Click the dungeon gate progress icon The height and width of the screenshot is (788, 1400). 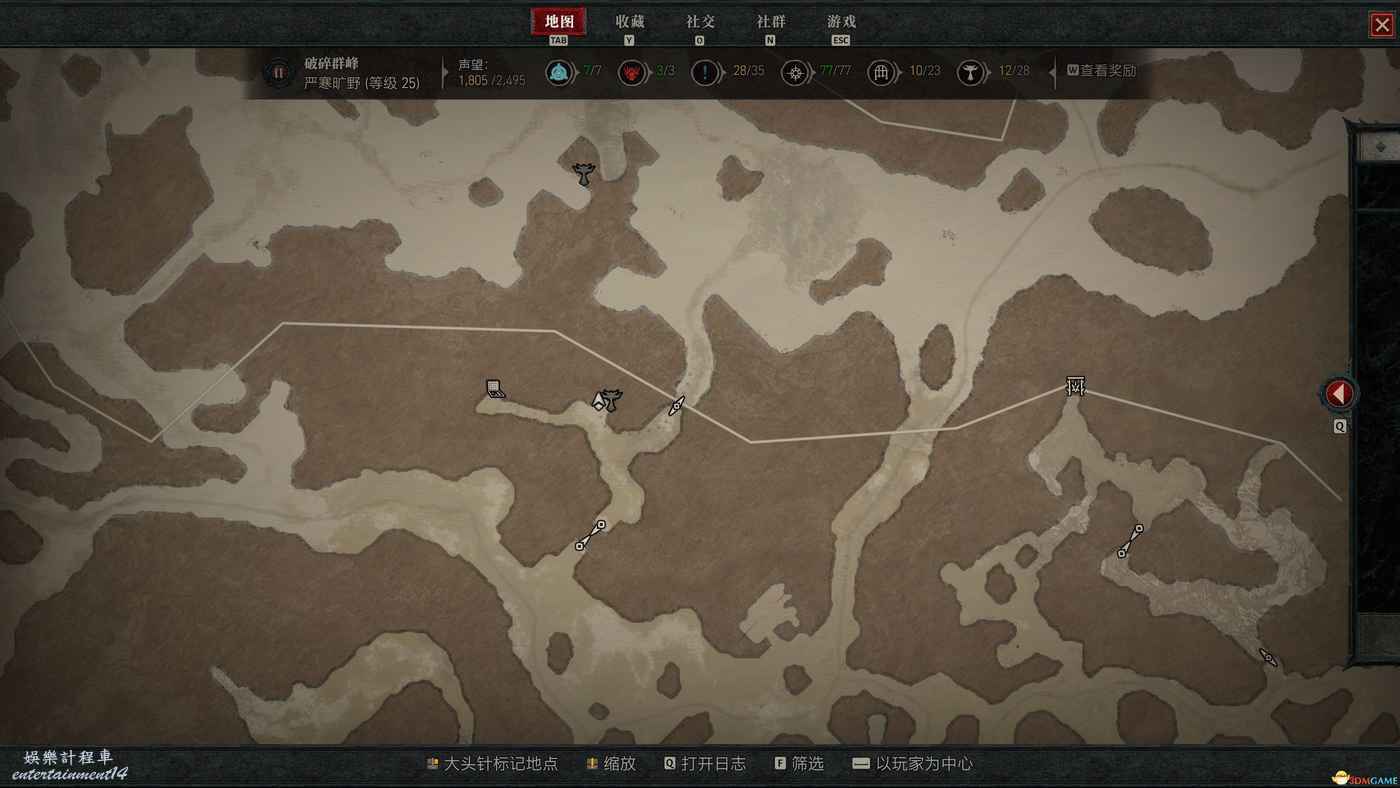point(881,72)
